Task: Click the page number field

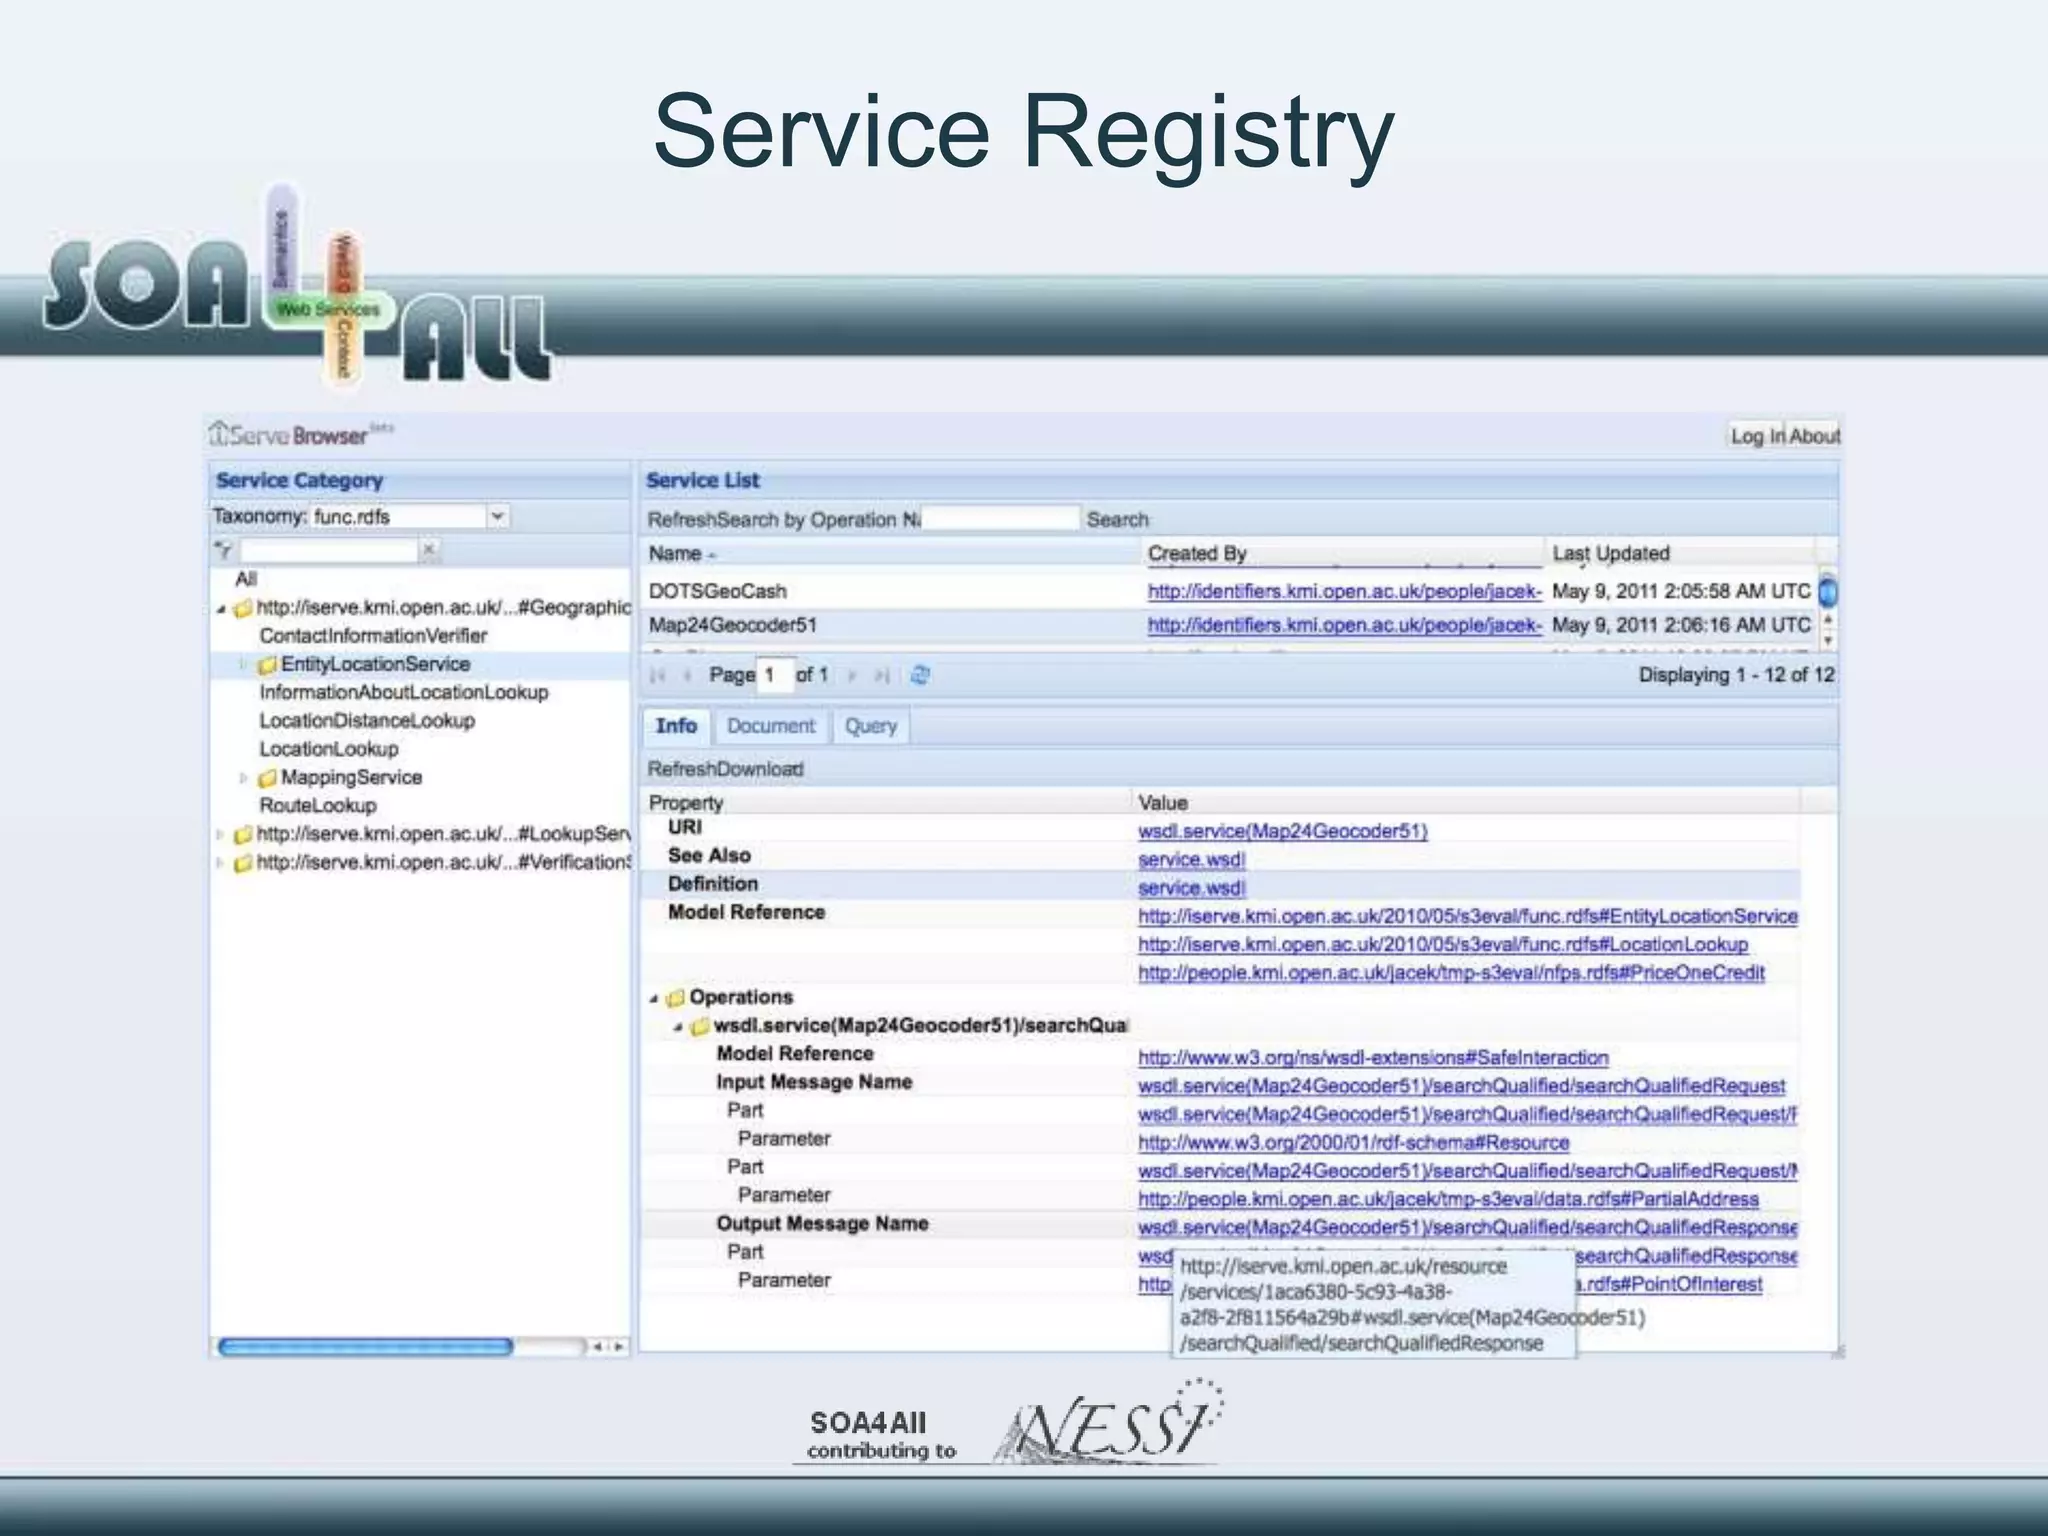Action: pyautogui.click(x=776, y=675)
